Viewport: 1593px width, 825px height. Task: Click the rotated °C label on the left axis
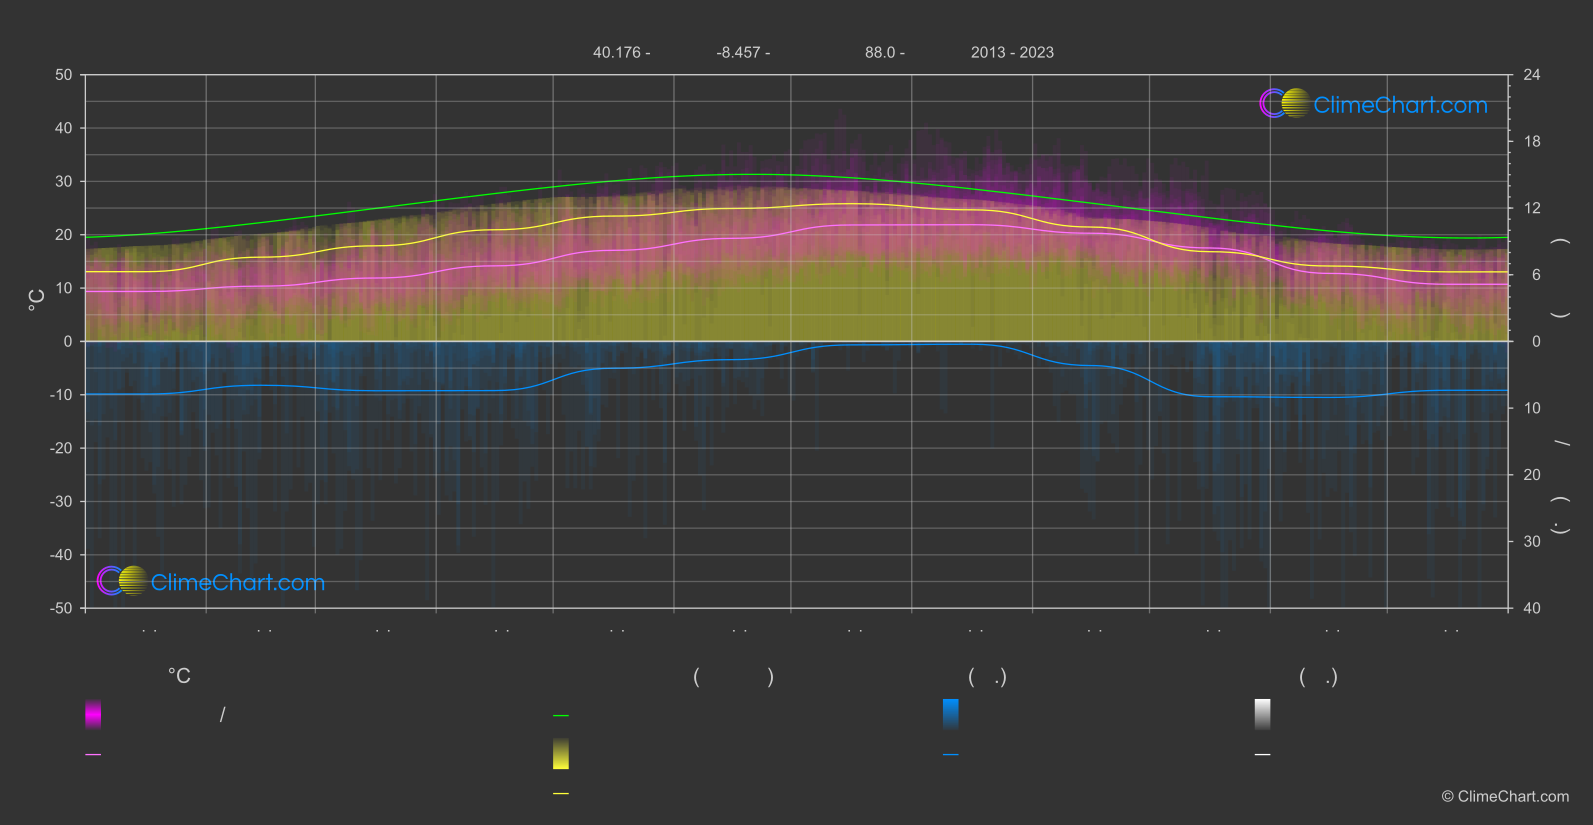tap(37, 300)
